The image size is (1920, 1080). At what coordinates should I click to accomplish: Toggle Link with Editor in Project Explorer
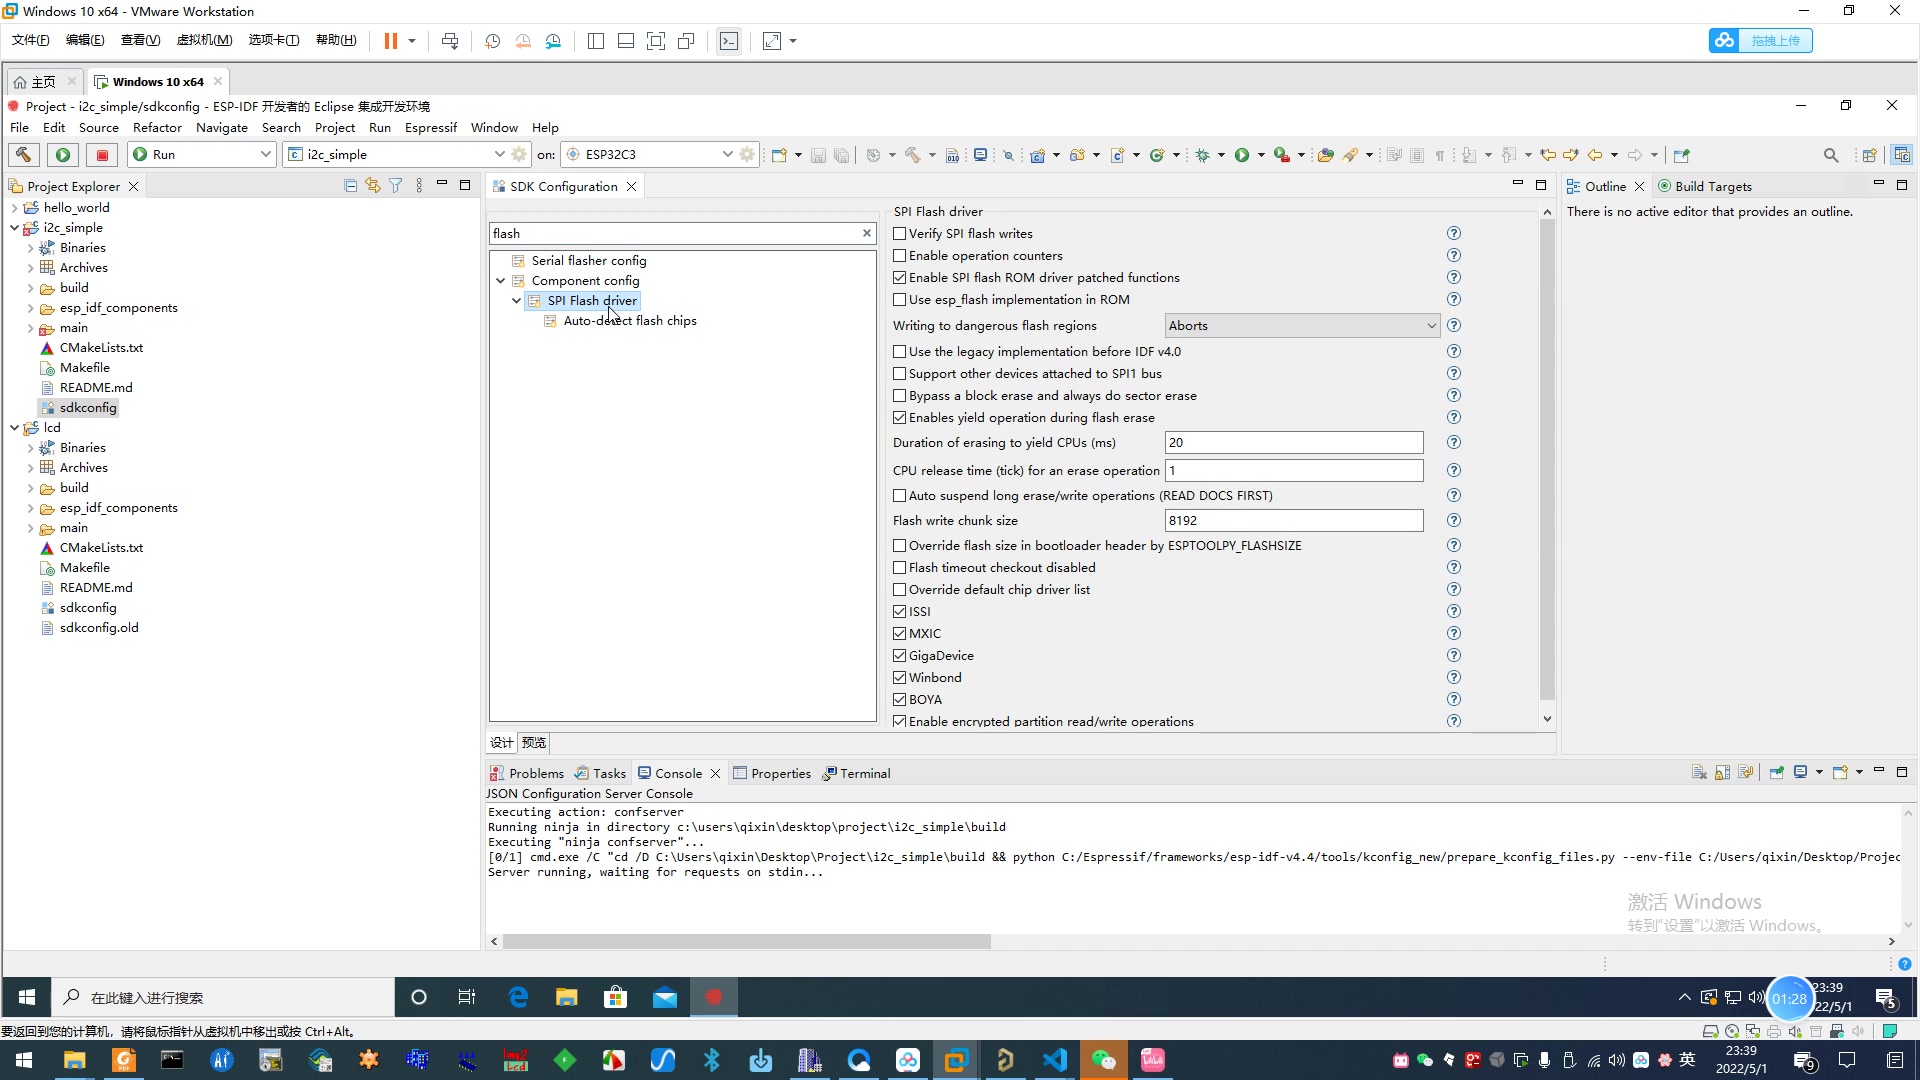[x=373, y=186]
